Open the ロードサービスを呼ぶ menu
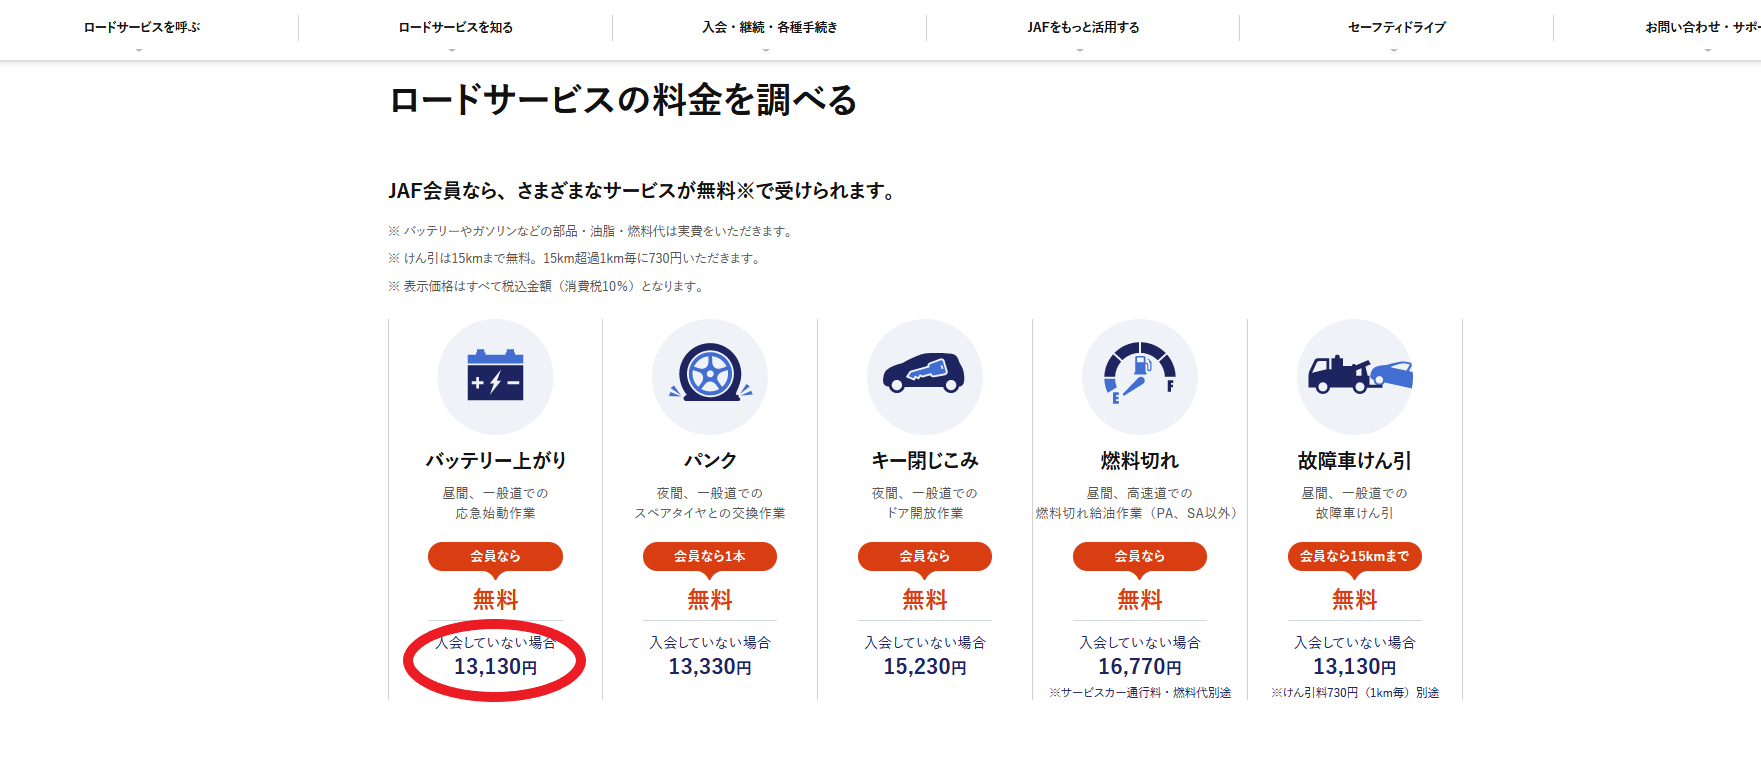The height and width of the screenshot is (759, 1761). 142,28
